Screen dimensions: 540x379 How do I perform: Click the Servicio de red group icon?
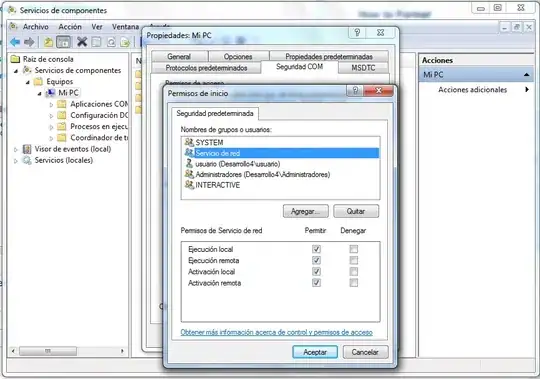pos(189,152)
